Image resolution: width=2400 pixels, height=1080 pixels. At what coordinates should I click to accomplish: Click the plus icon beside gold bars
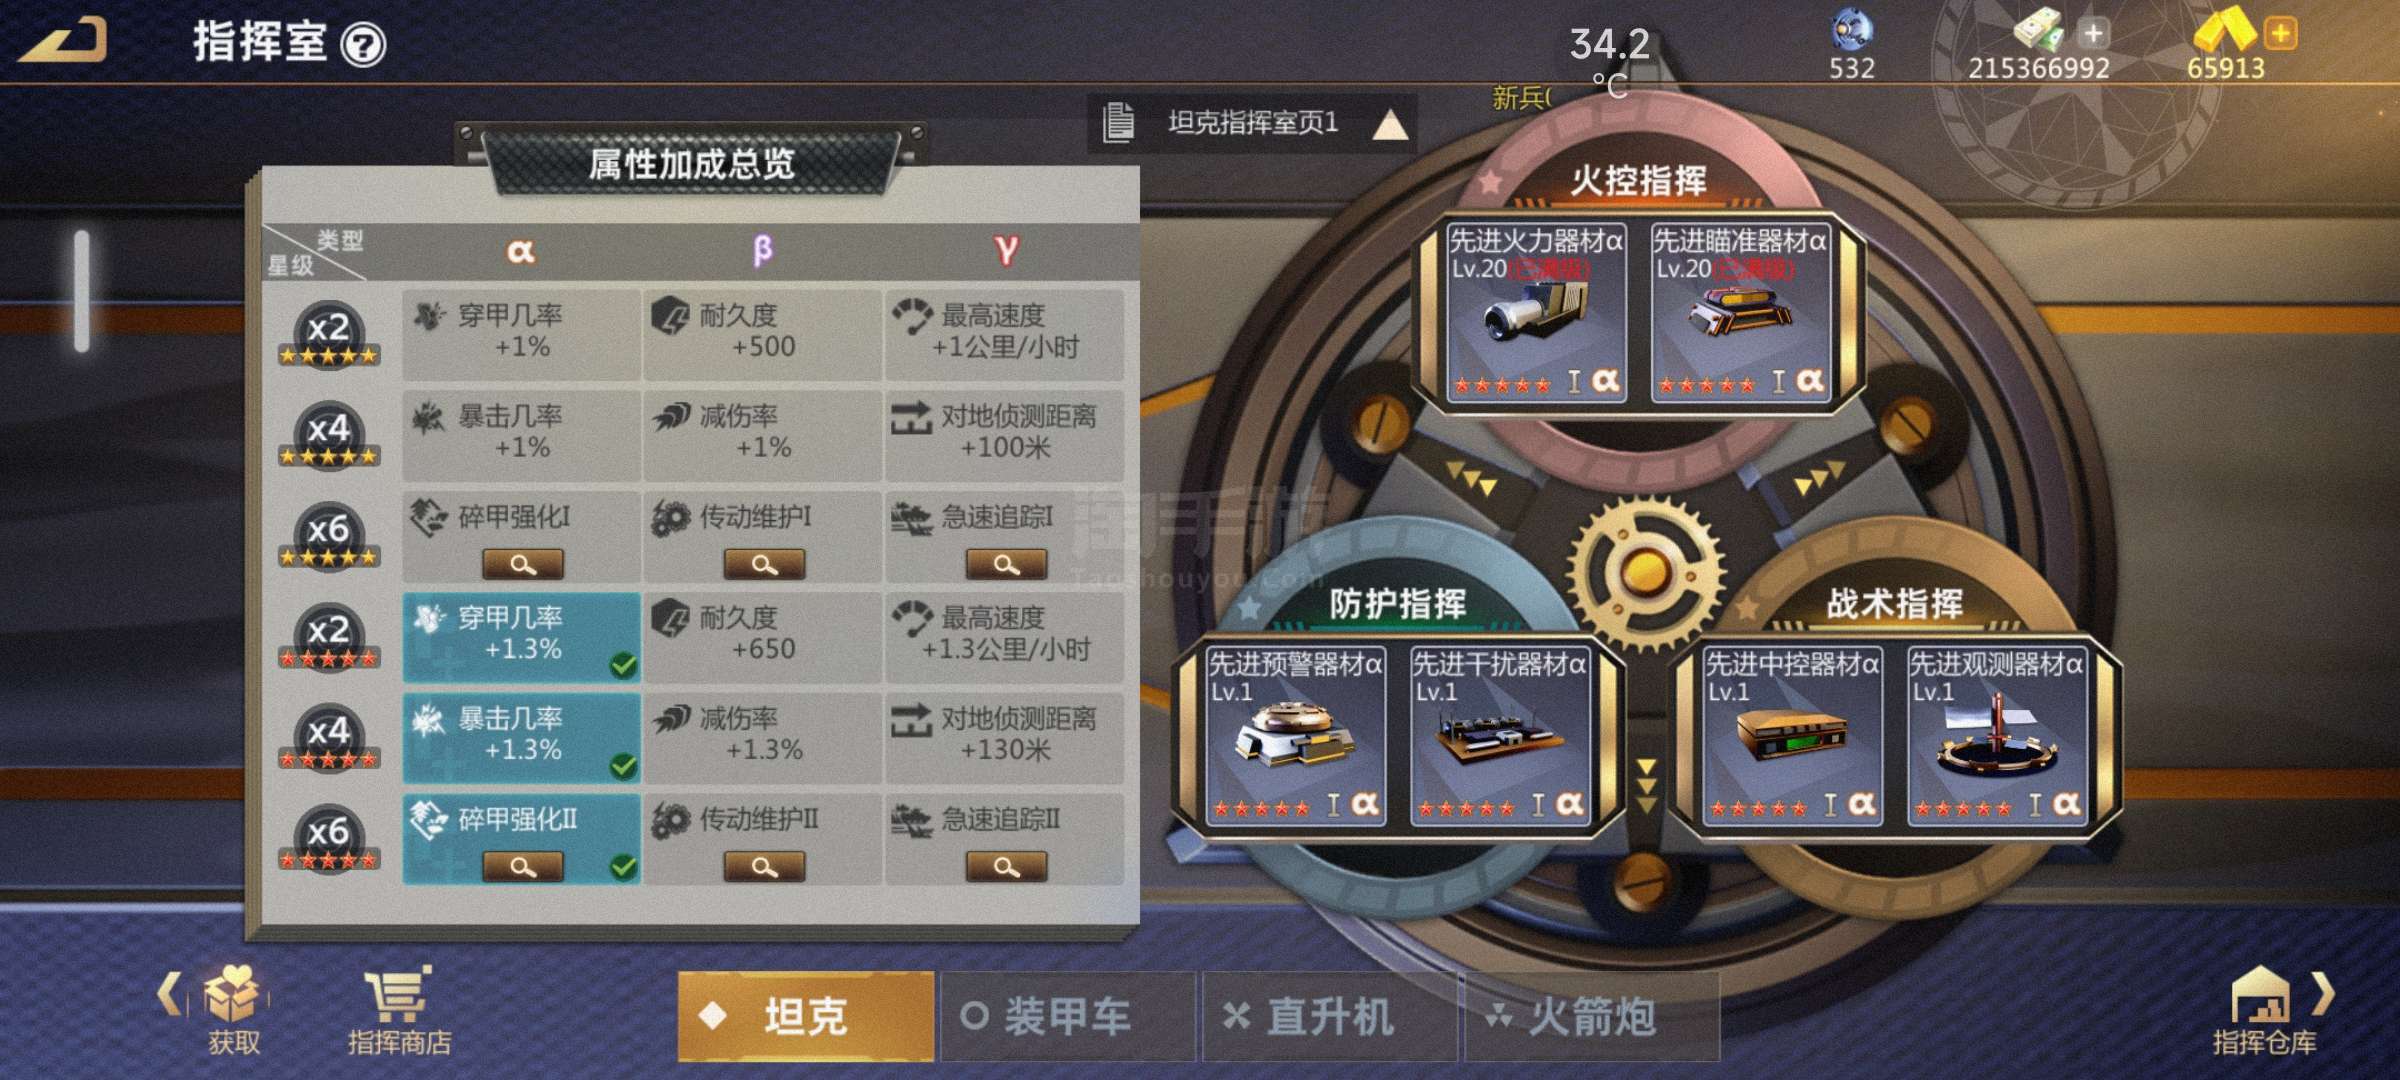[x=2281, y=34]
